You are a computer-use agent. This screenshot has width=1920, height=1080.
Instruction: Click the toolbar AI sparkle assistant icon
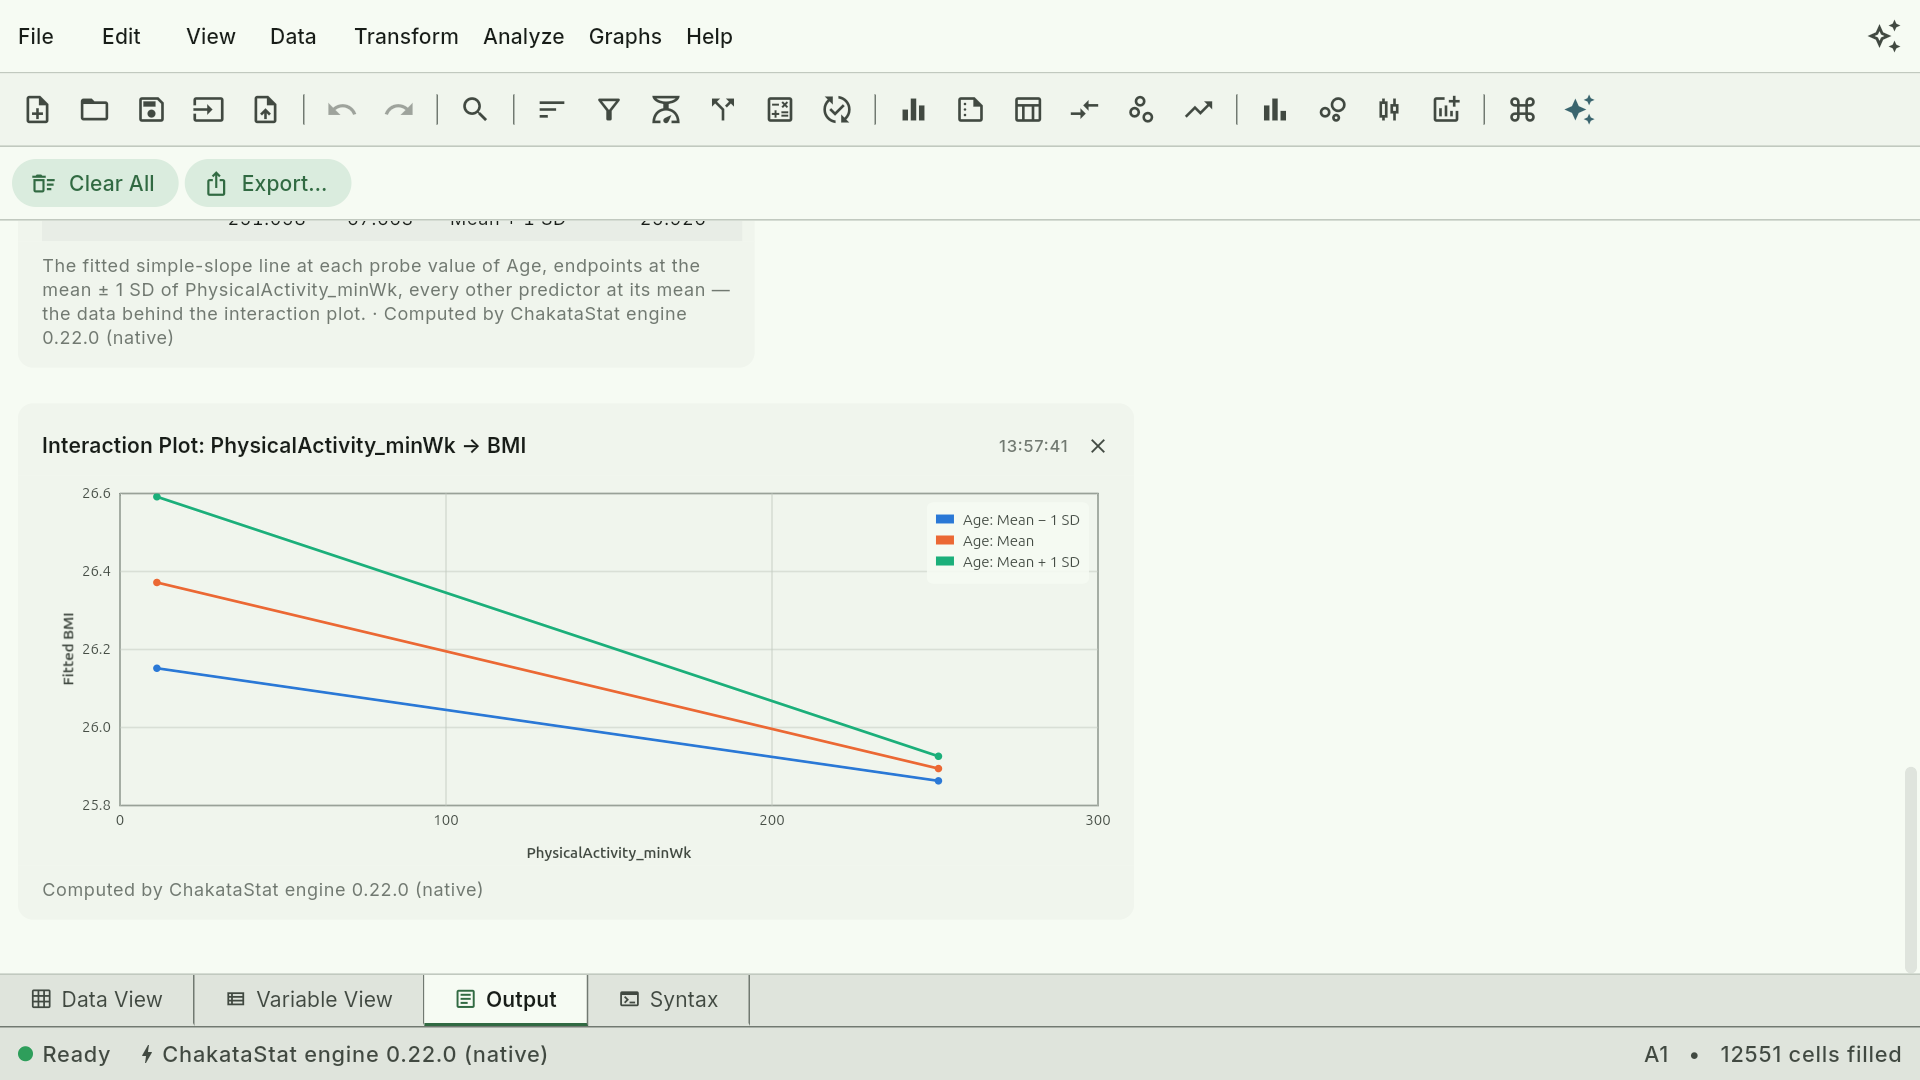tap(1580, 110)
